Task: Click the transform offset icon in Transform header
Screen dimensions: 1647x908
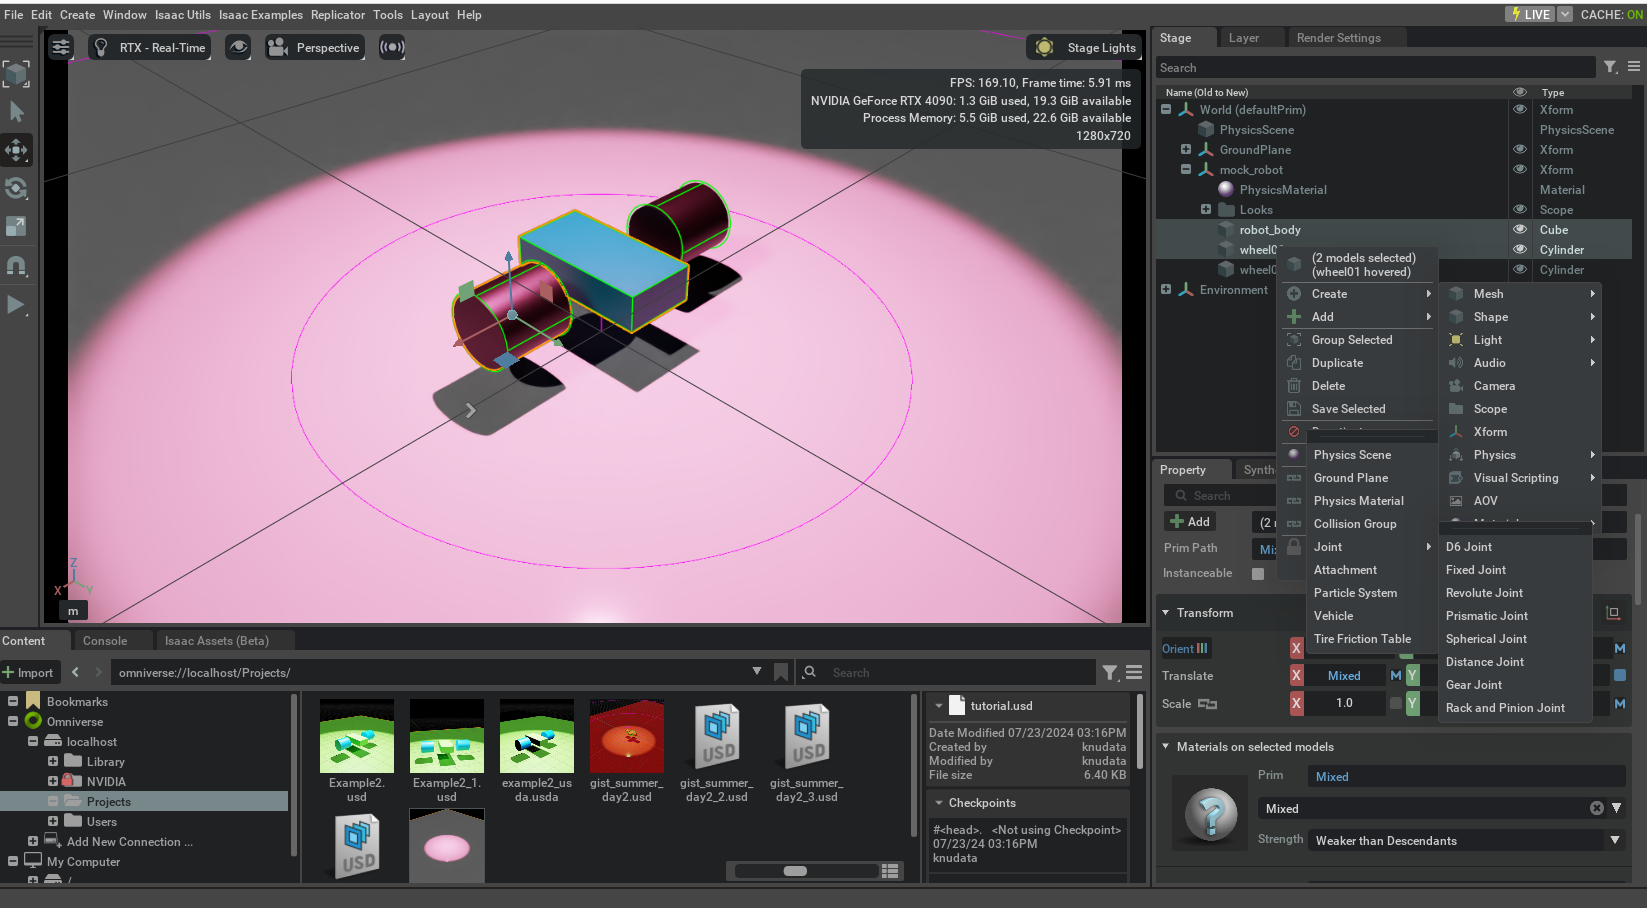Action: 1613,613
